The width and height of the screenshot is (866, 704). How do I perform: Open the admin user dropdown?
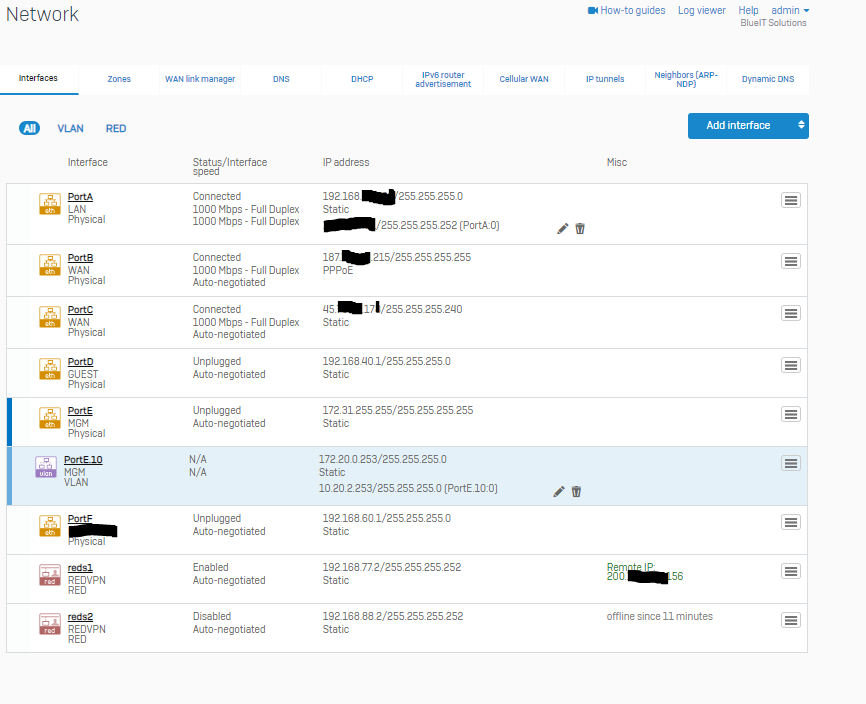[790, 10]
